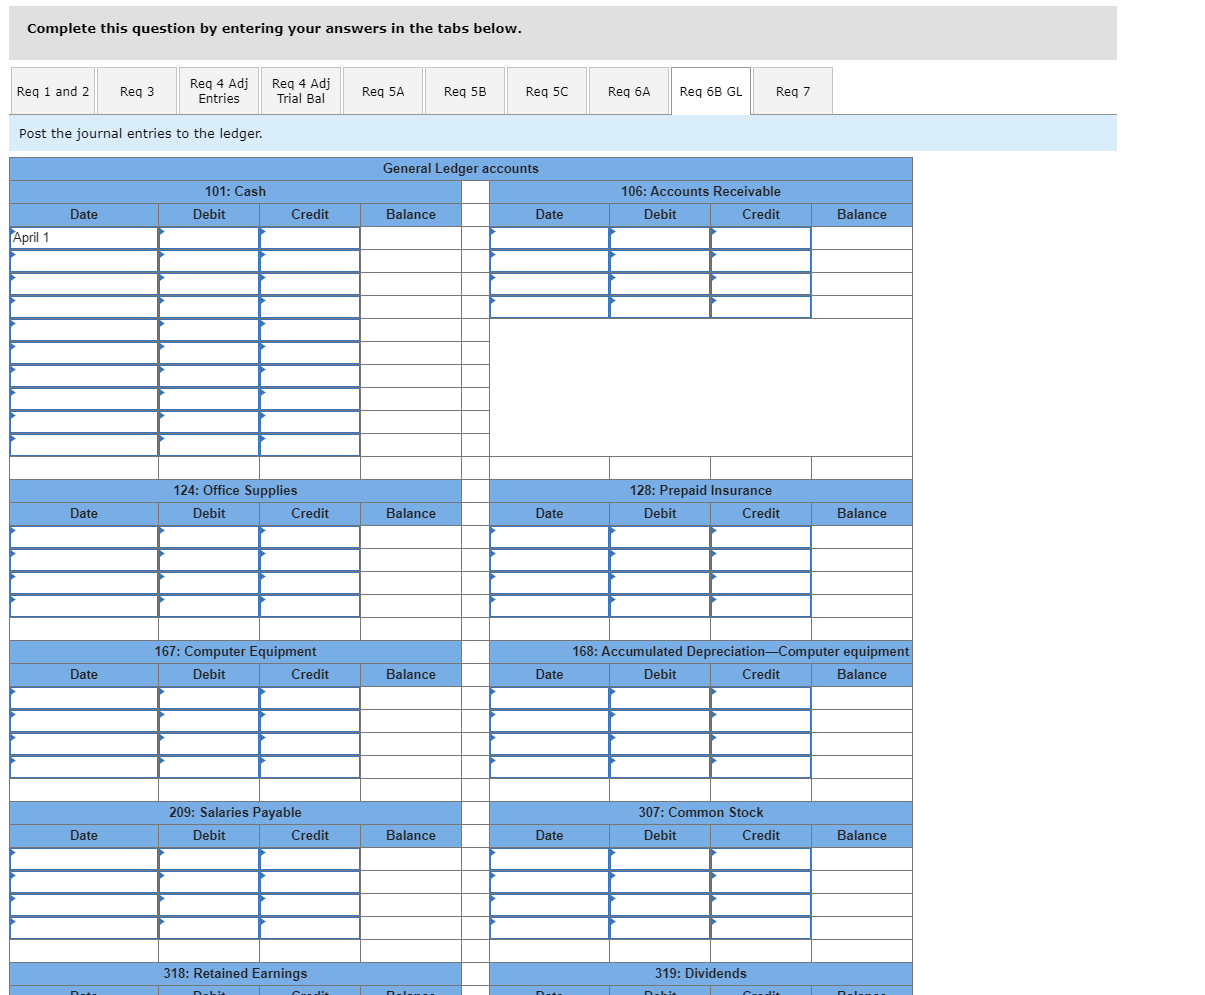Click the 318: Retained Earnings ledger header
This screenshot has width=1205, height=995.
(x=235, y=973)
